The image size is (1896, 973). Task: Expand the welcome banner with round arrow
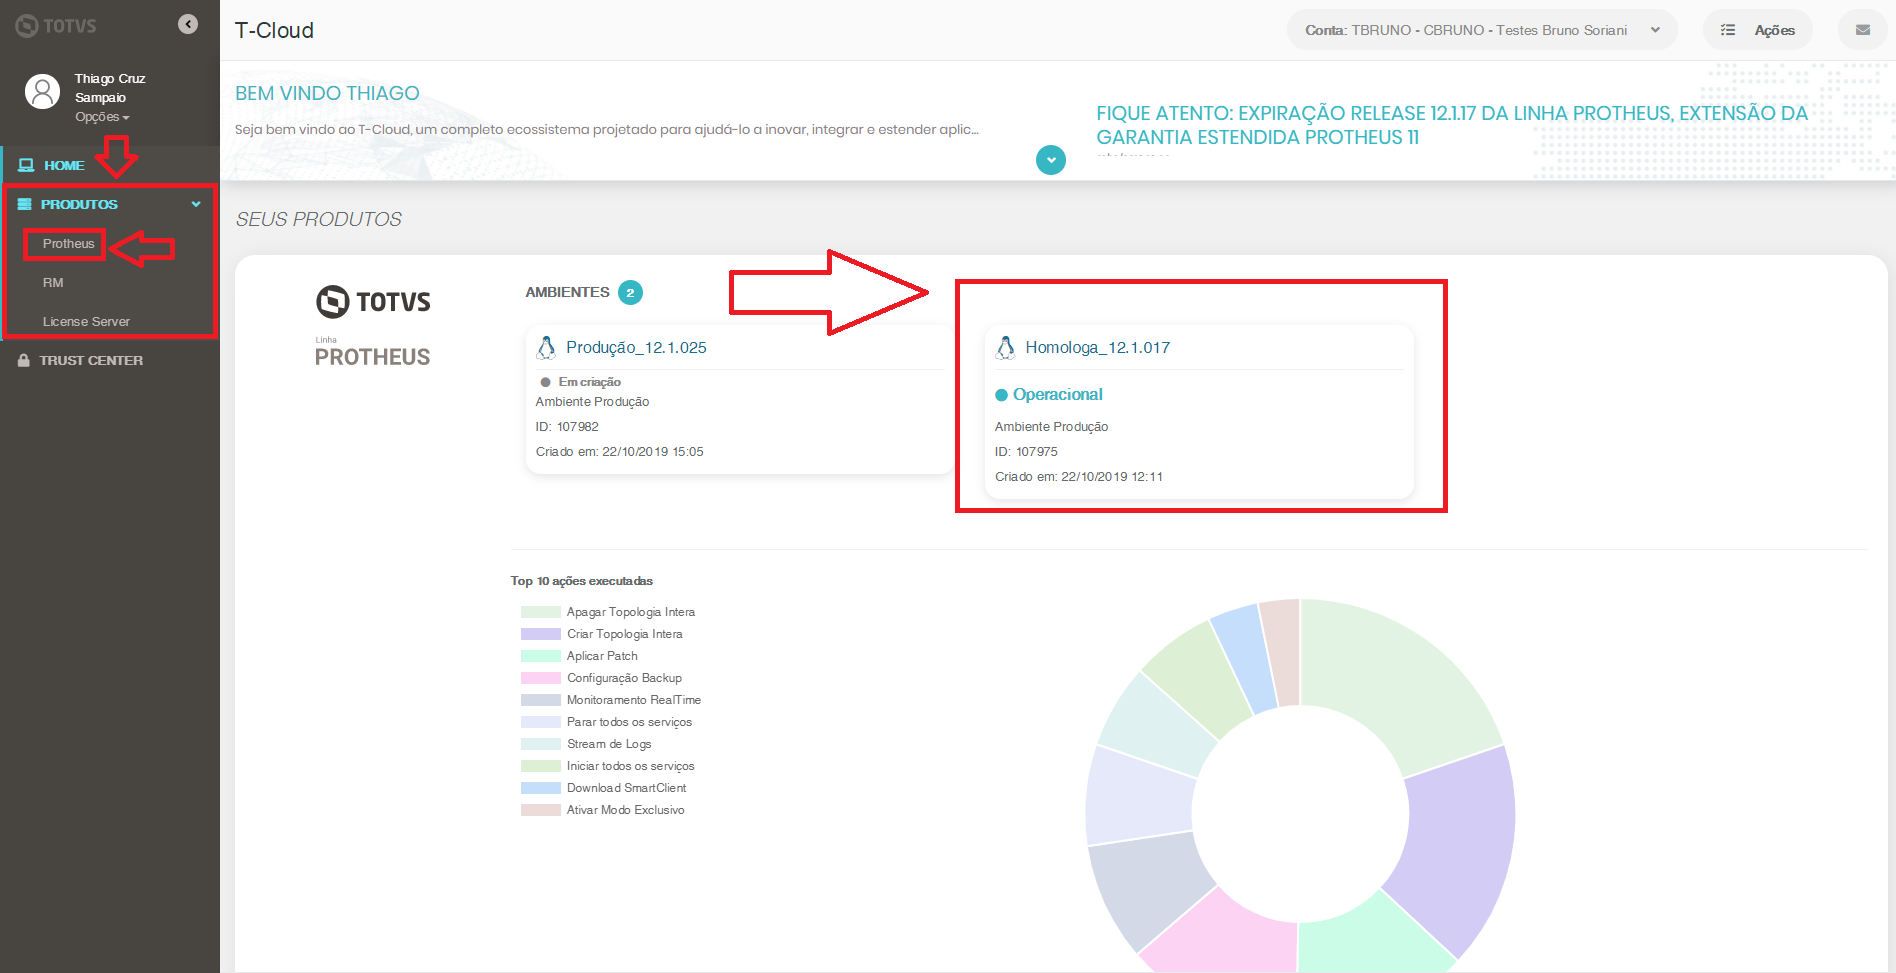1050,160
